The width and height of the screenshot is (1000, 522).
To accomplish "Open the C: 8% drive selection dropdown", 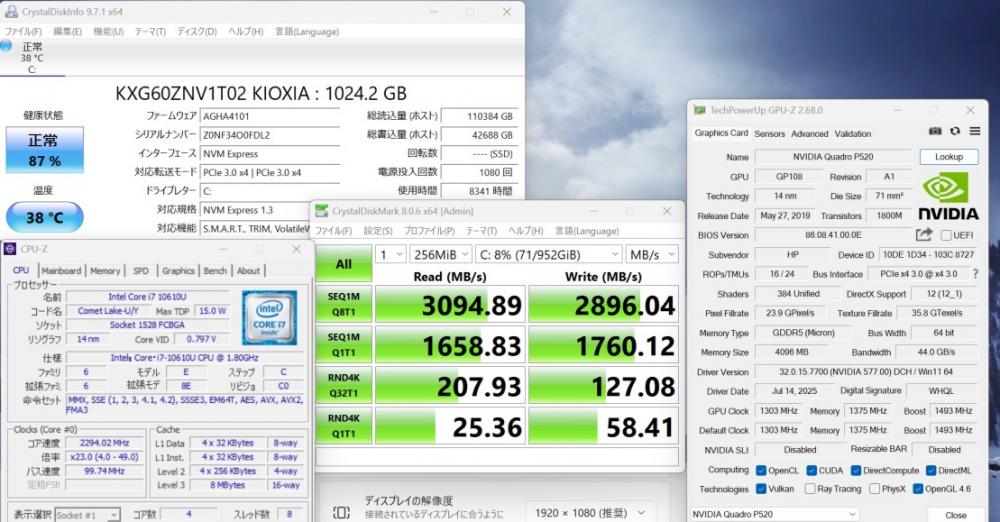I will pyautogui.click(x=548, y=255).
